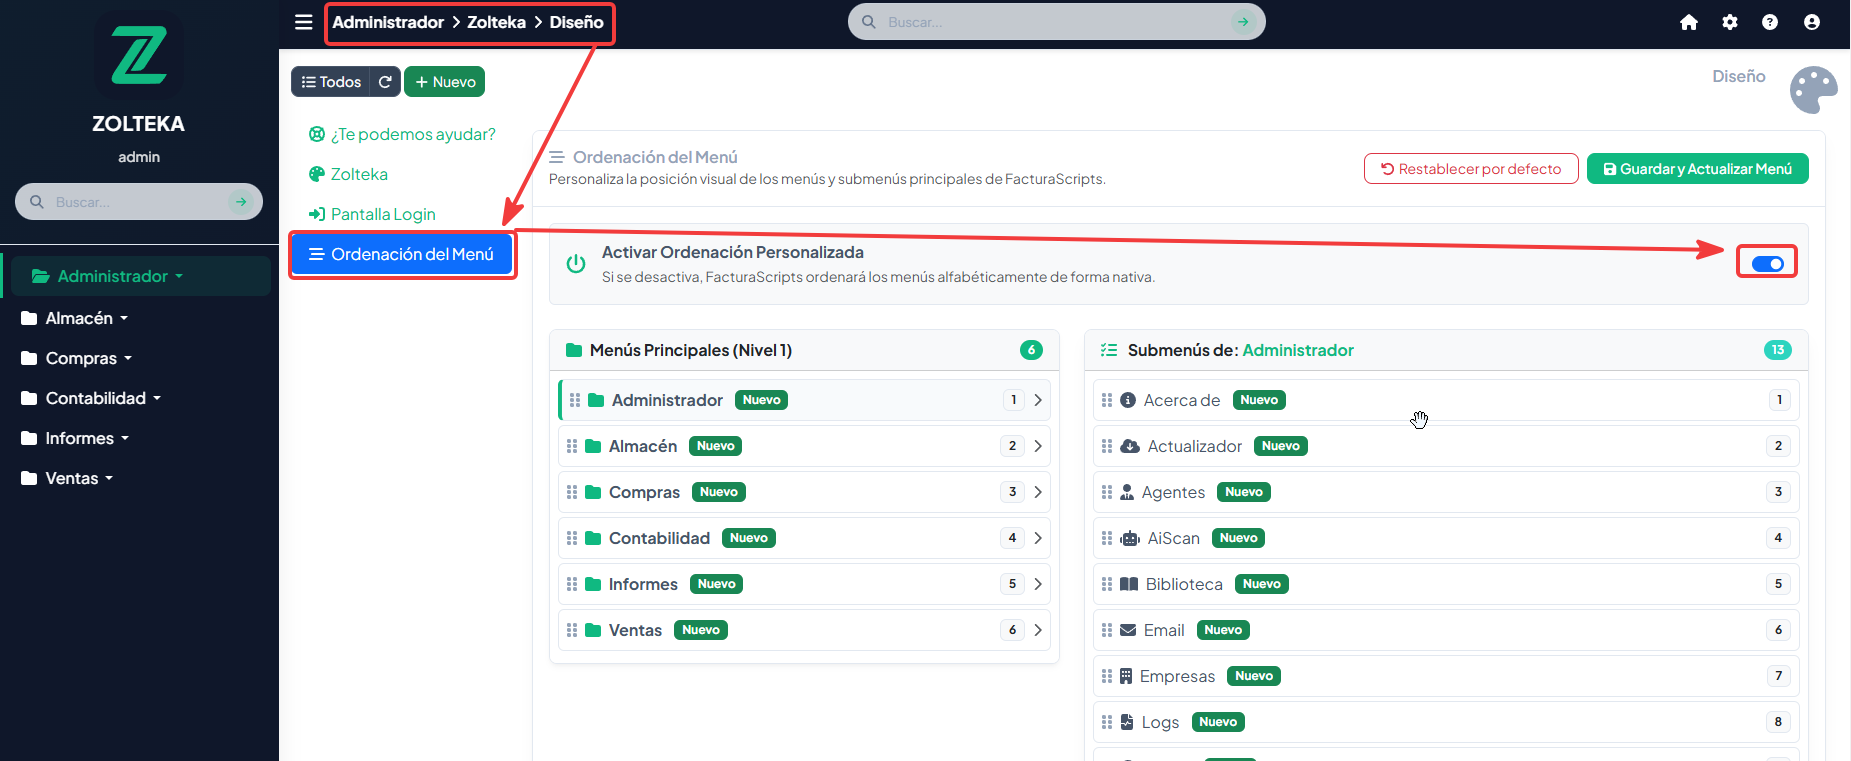Click the Biblioteca book icon
This screenshot has width=1851, height=761.
point(1129,584)
